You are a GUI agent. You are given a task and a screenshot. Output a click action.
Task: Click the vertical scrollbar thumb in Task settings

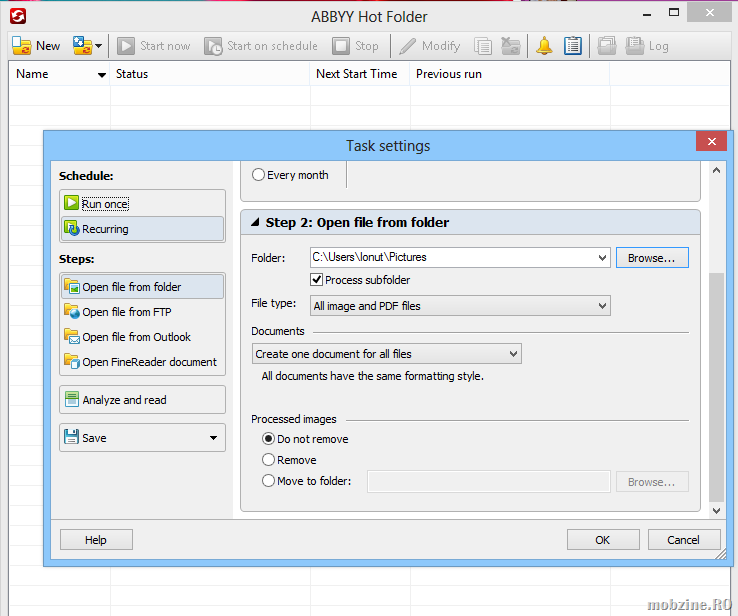716,387
